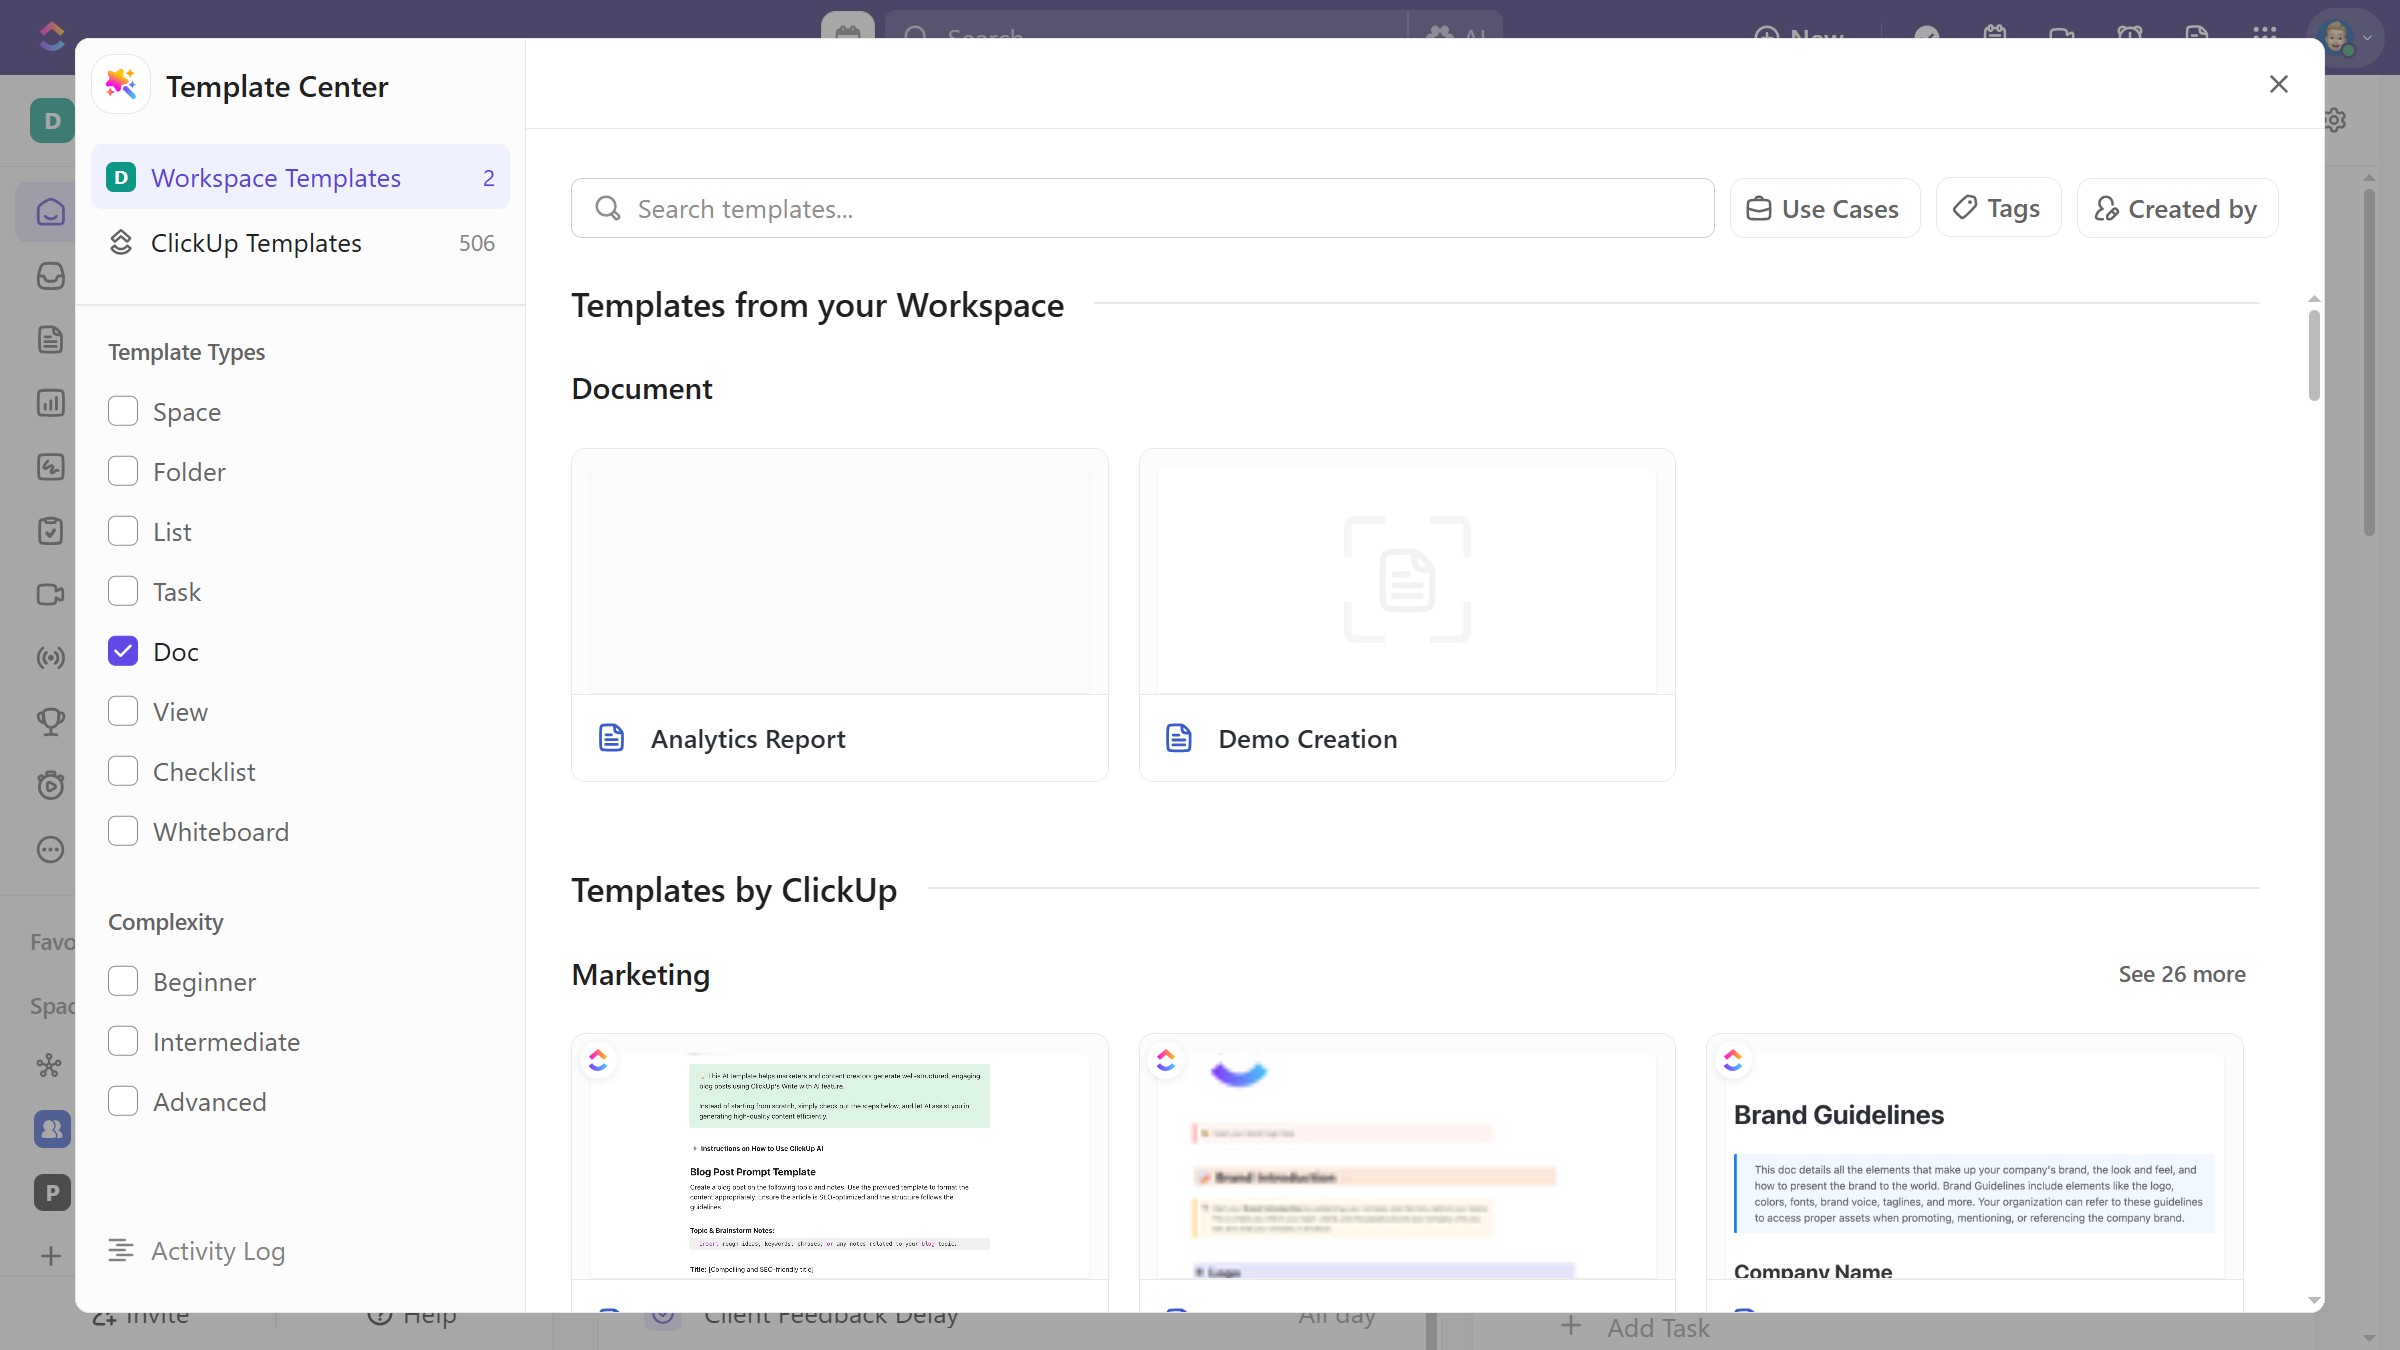
Task: Open Inbox in the background sidebar
Action: 51,276
